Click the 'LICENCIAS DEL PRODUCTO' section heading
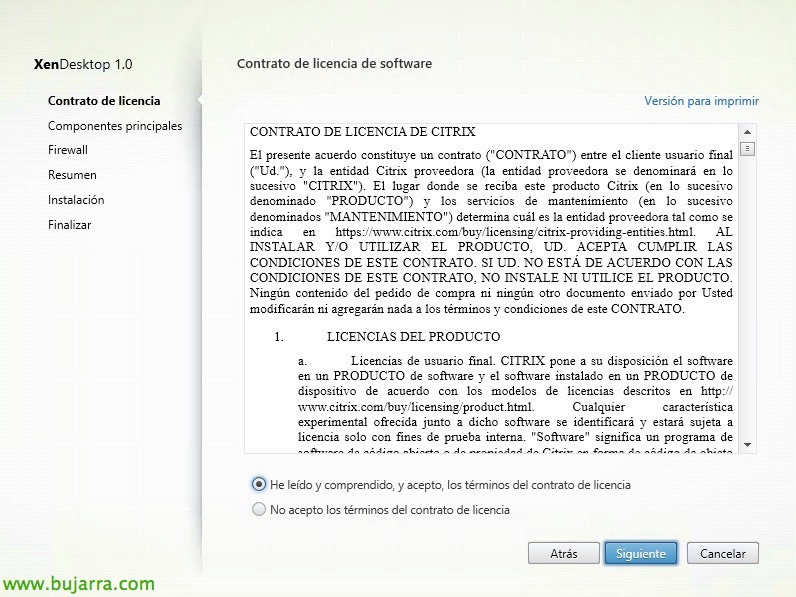Viewport: 796px width, 597px height. pos(414,336)
